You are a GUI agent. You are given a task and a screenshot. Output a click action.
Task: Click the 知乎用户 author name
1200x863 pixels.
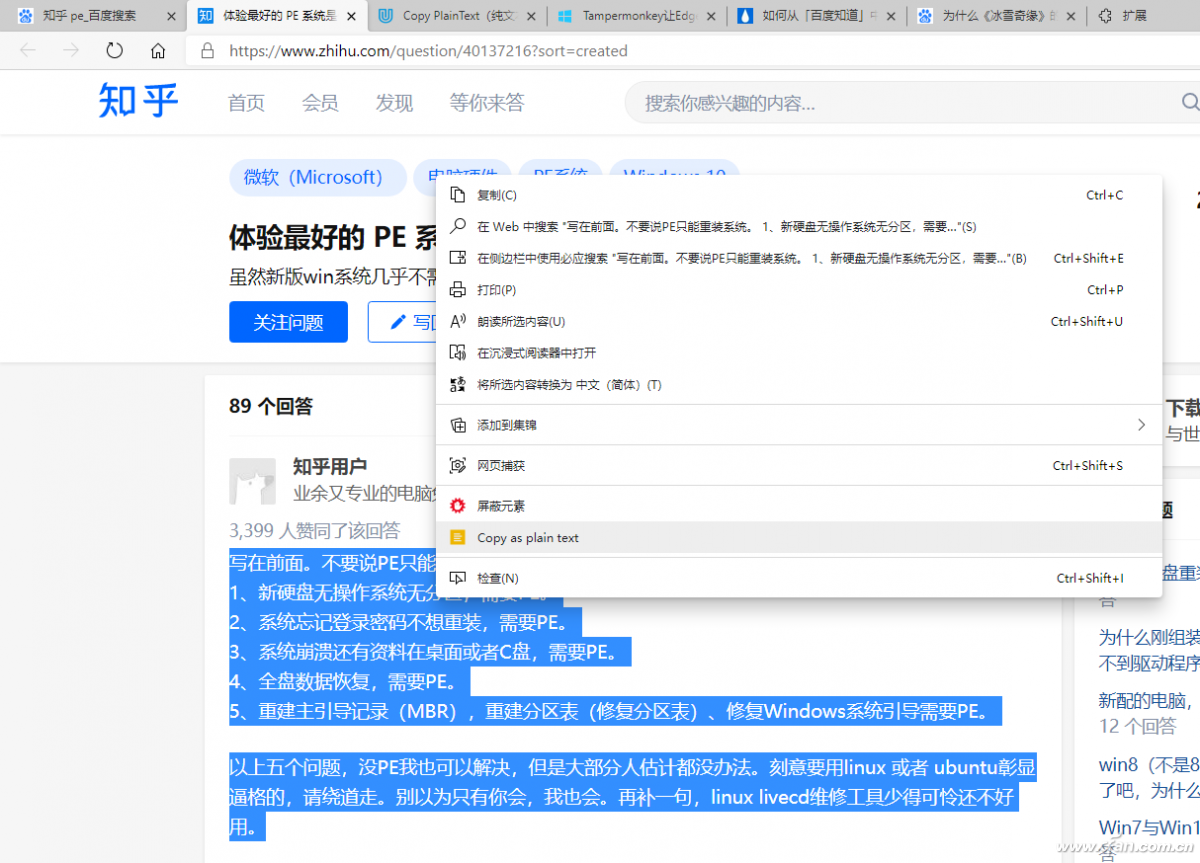(x=329, y=466)
